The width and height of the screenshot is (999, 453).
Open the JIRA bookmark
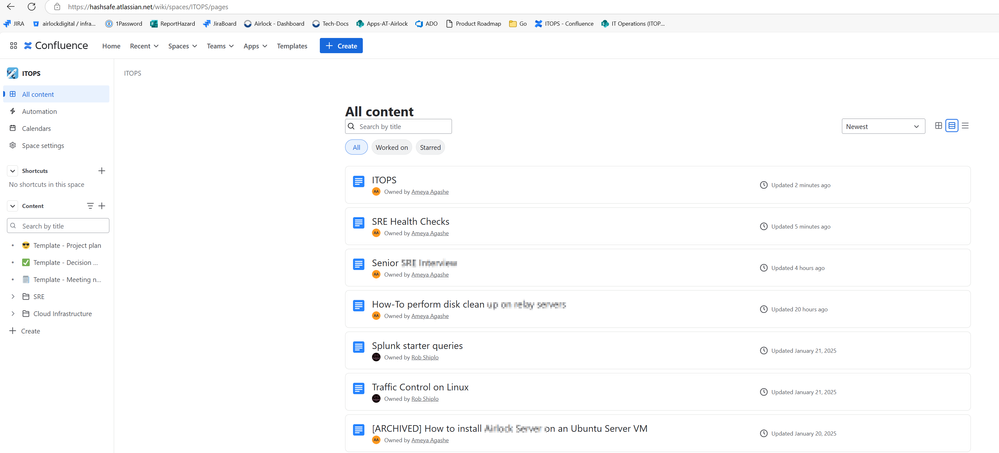click(14, 24)
